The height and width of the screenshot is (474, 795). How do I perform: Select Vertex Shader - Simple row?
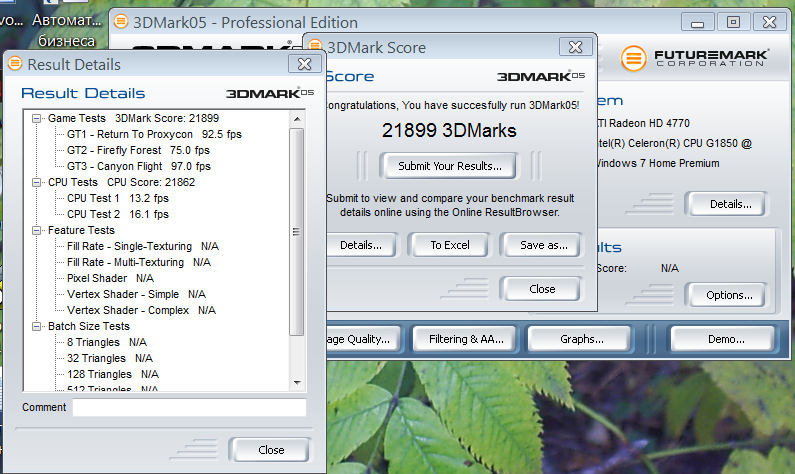136,295
